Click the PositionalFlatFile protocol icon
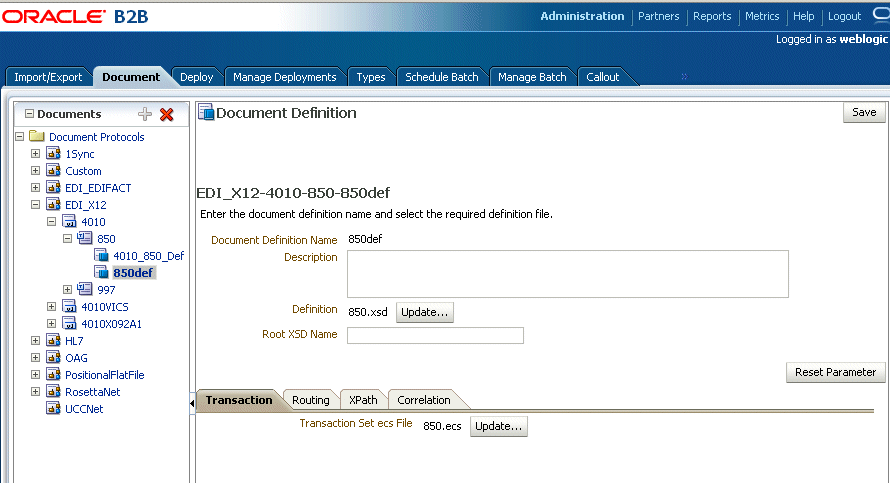Image resolution: width=890 pixels, height=483 pixels. click(x=53, y=375)
